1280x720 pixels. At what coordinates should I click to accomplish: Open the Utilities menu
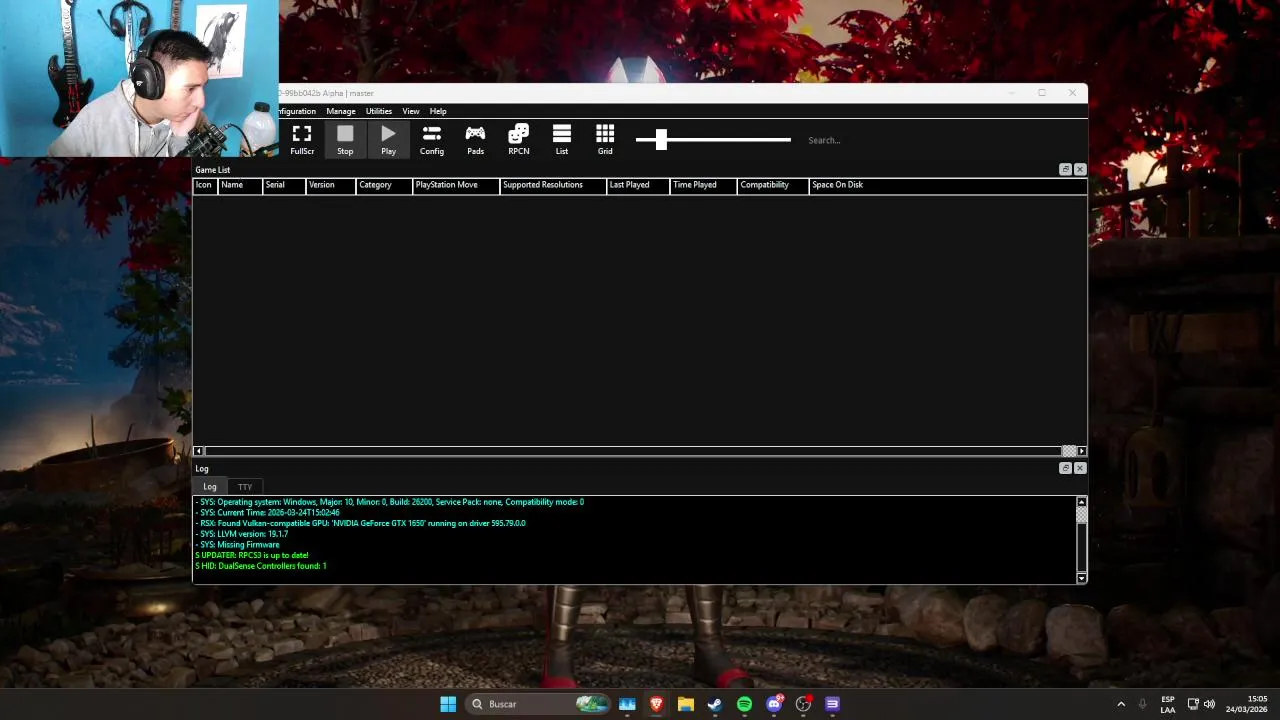[x=379, y=111]
